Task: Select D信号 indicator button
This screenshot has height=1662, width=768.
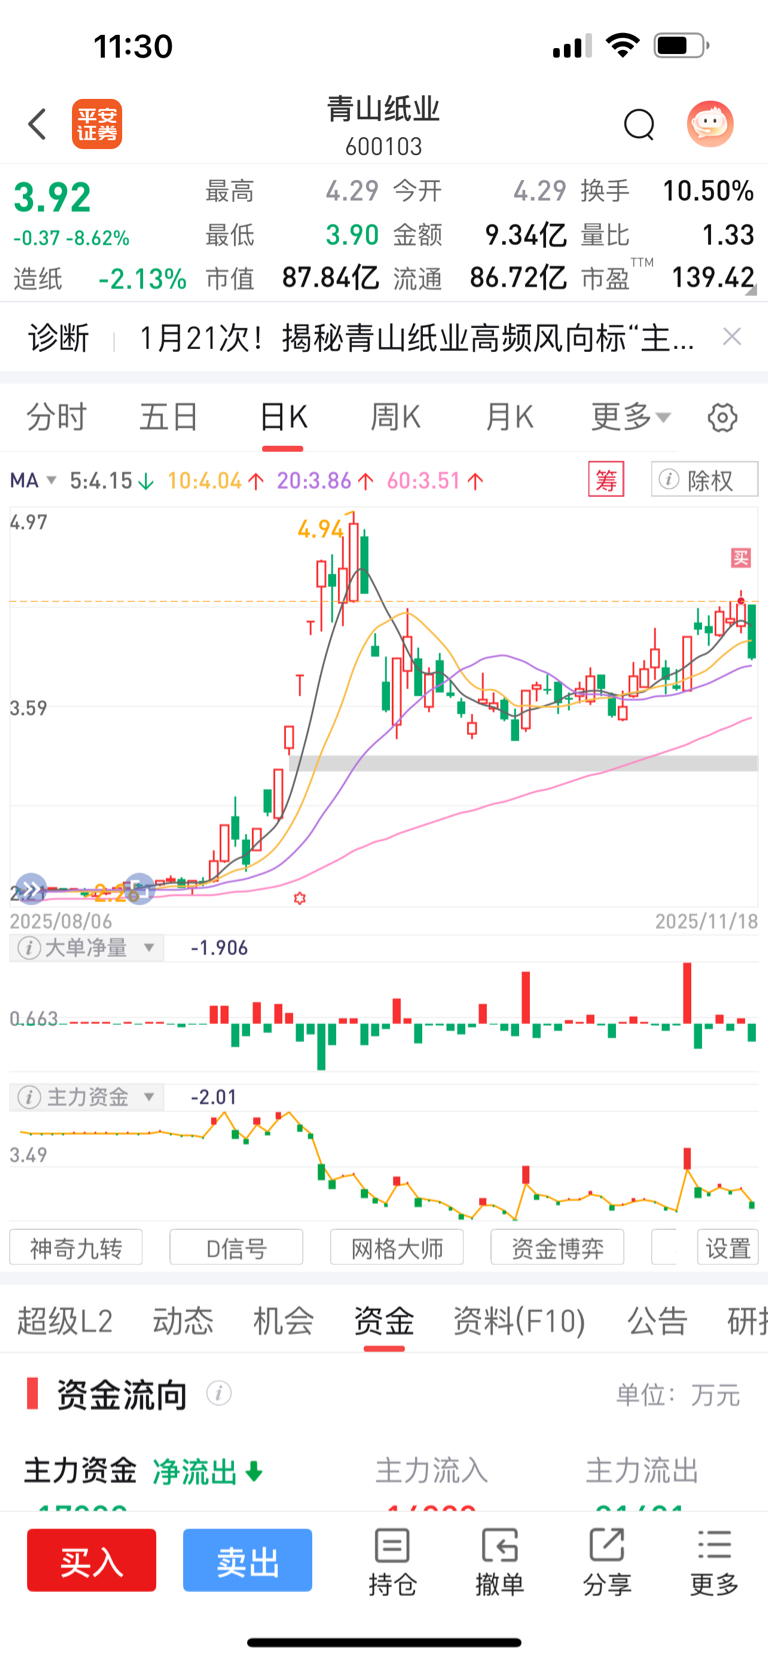Action: click(x=237, y=1248)
